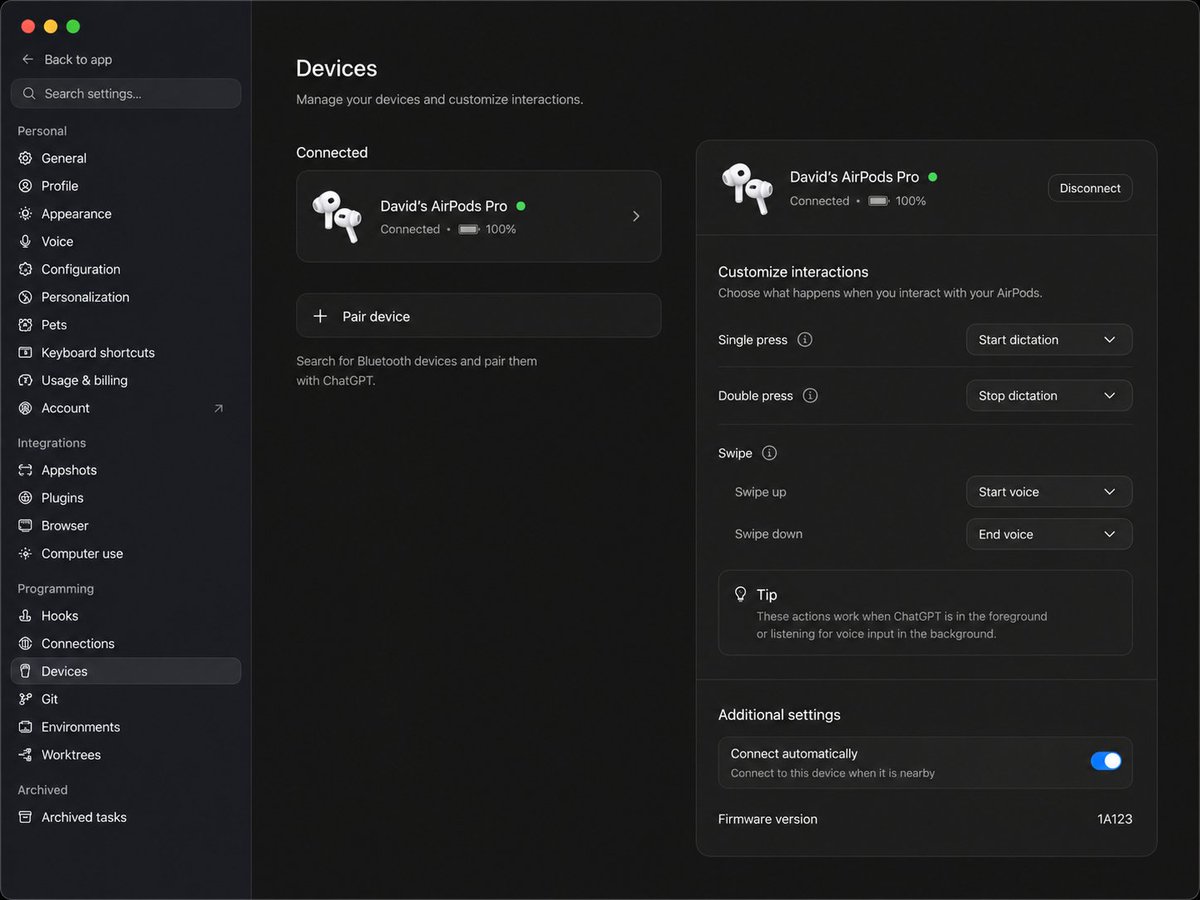Image resolution: width=1200 pixels, height=900 pixels.
Task: Open the Double press Stop dictation dropdown
Action: [x=1049, y=396]
